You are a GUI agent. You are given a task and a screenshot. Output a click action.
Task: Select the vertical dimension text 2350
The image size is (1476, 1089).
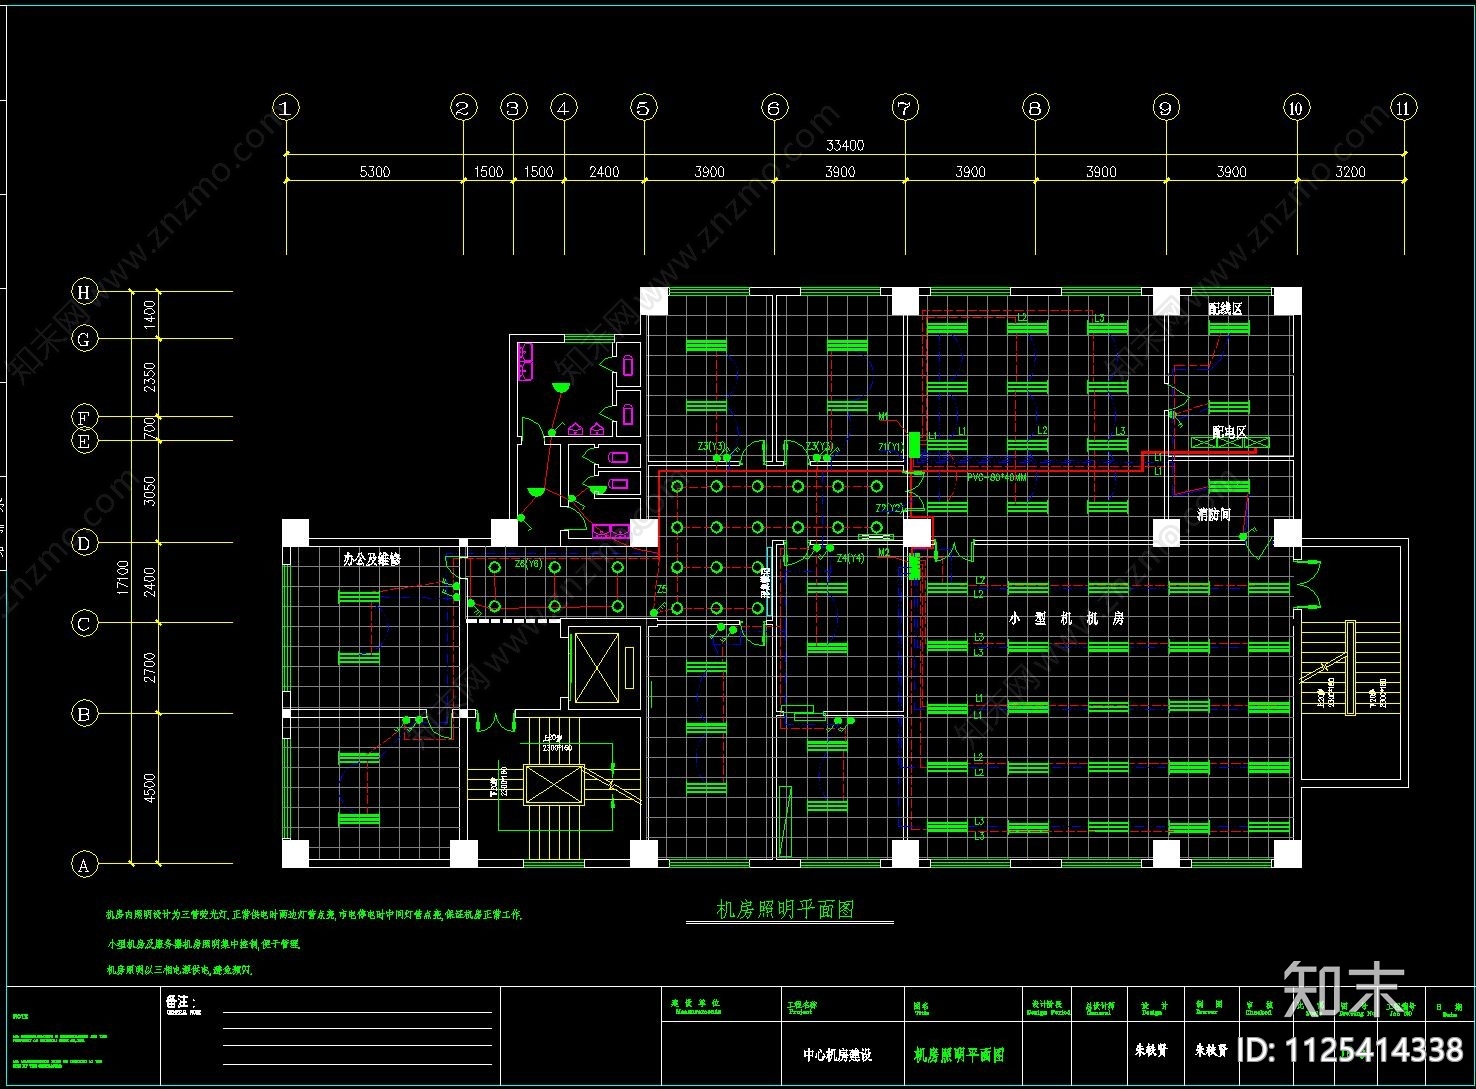150,378
